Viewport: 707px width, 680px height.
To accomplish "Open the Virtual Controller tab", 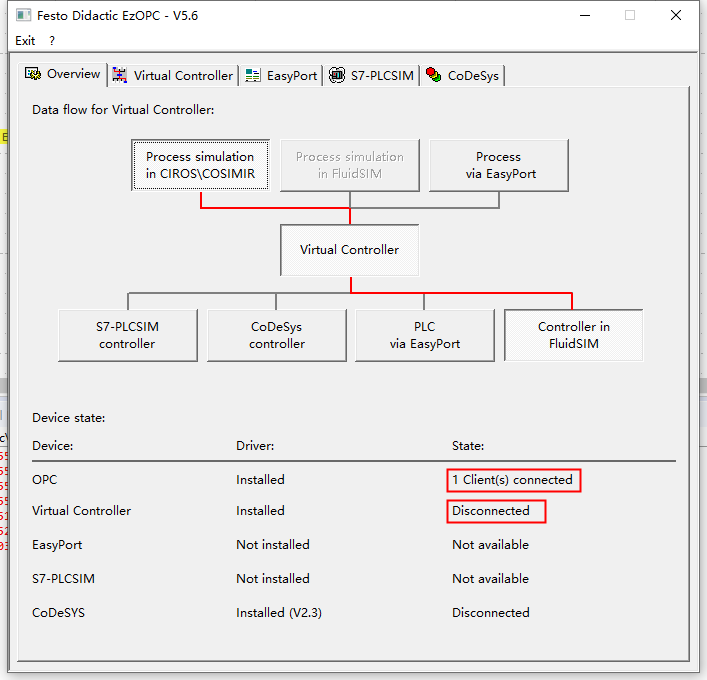I will (173, 75).
